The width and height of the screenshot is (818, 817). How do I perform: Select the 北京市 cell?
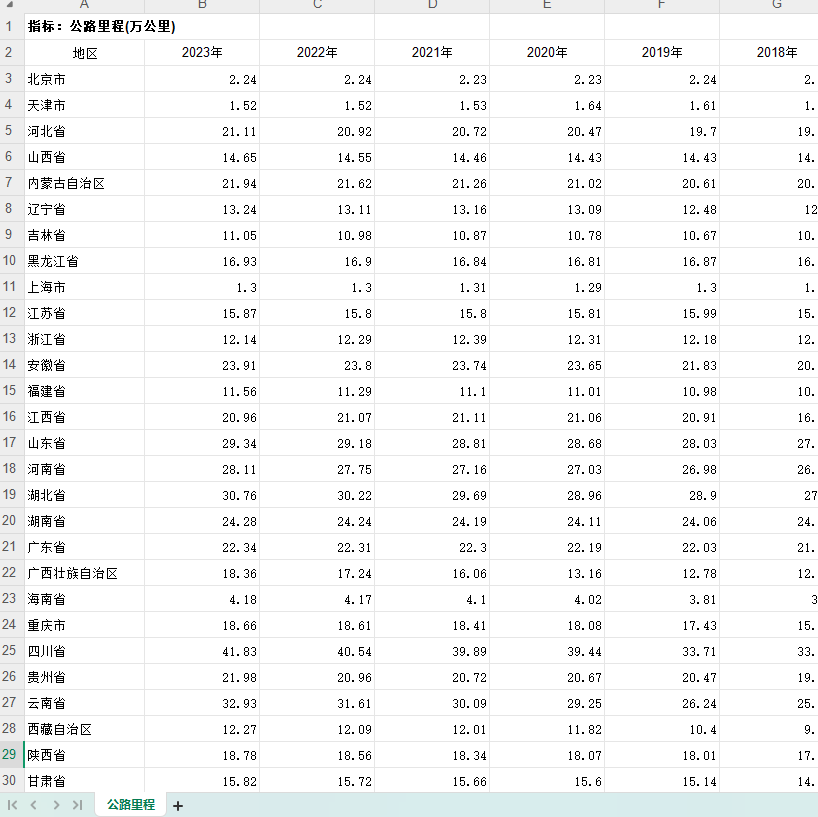click(x=85, y=79)
